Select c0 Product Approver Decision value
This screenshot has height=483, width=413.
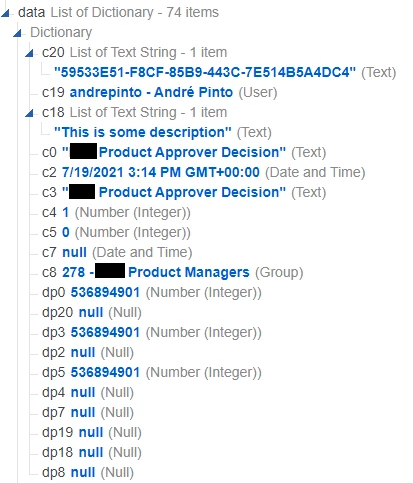[x=174, y=152]
